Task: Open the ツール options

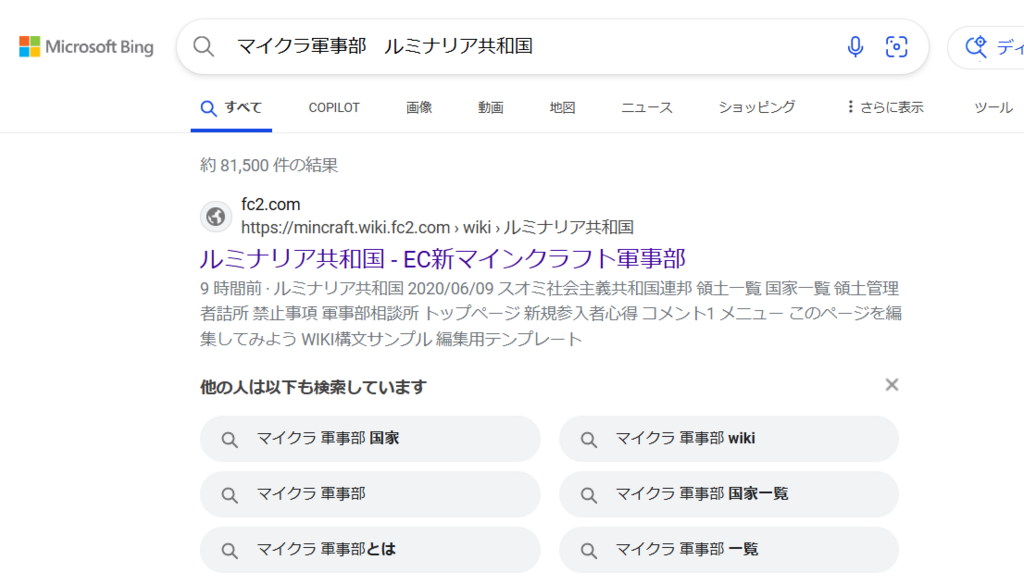Action: click(992, 107)
